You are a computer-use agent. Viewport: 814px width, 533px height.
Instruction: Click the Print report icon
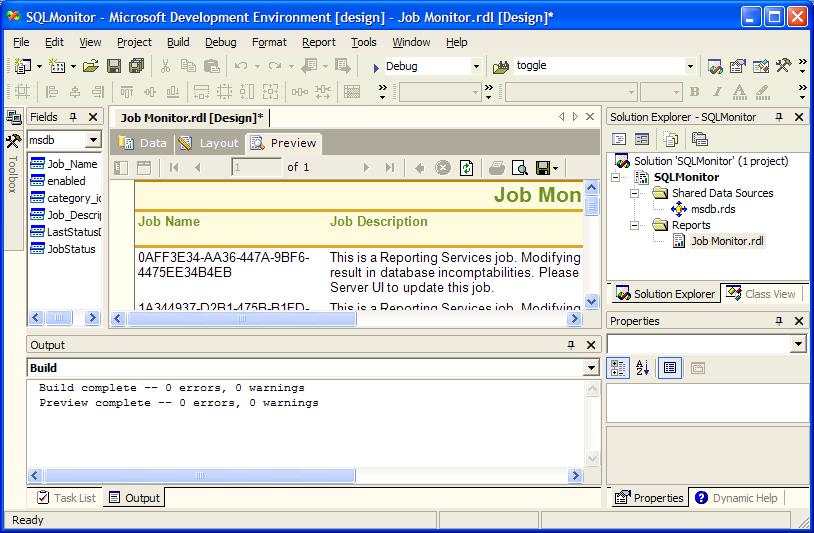(497, 168)
